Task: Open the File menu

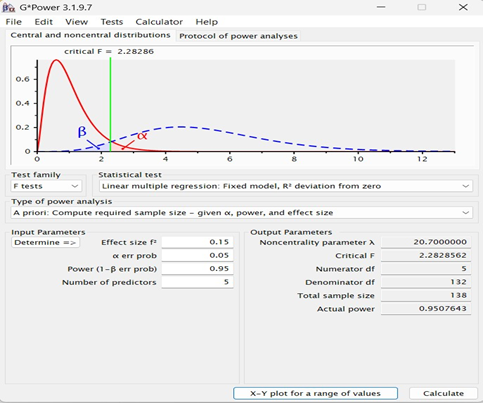Action: [14, 22]
